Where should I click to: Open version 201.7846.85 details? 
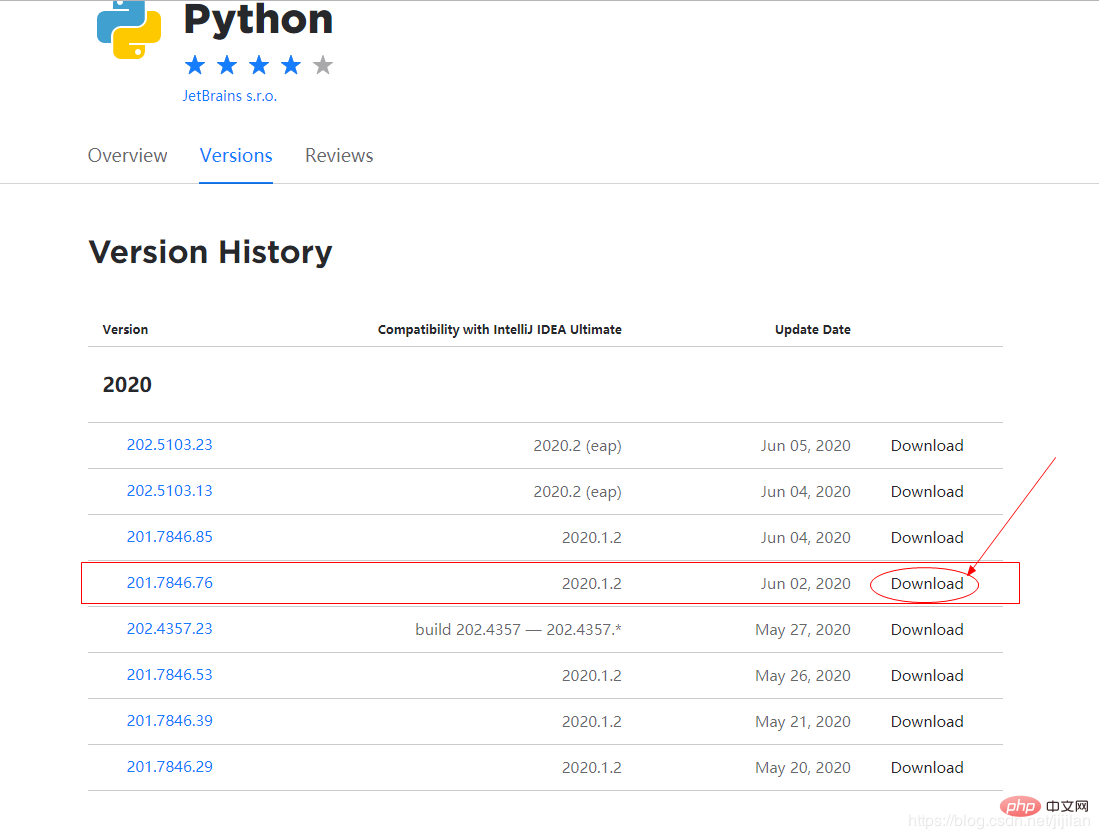pyautogui.click(x=169, y=537)
